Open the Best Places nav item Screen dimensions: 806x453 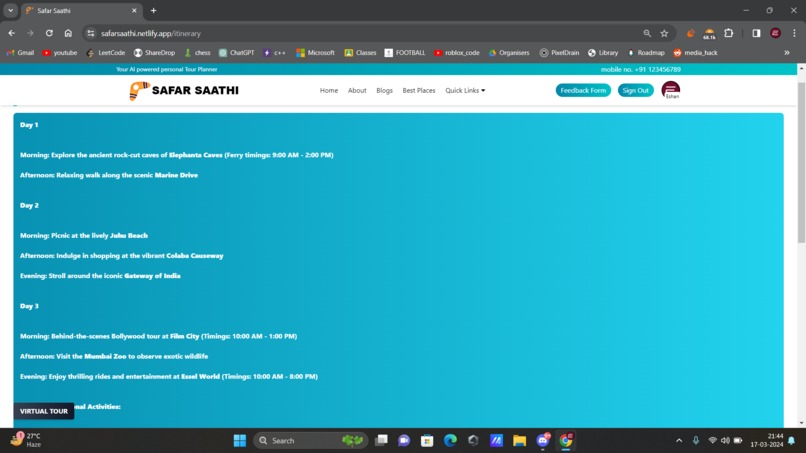tap(418, 90)
